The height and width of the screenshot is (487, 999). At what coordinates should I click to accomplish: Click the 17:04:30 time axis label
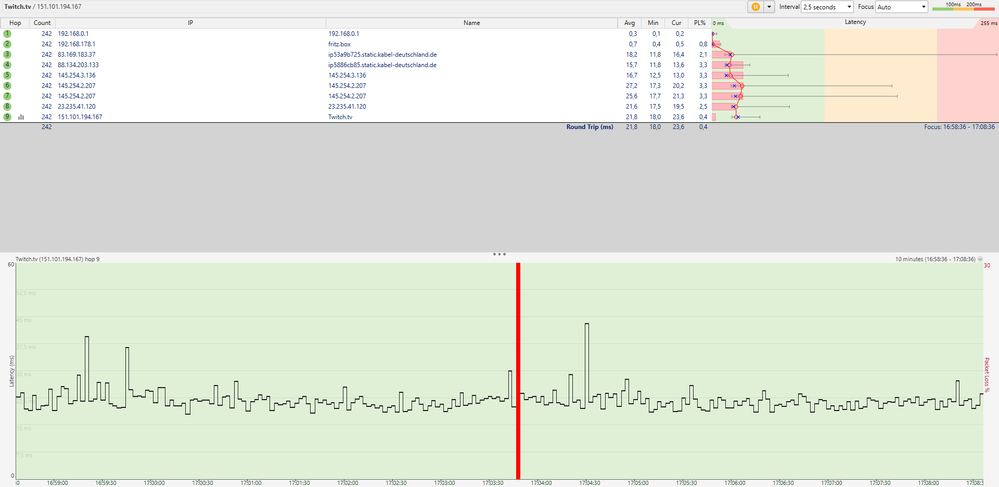point(589,483)
